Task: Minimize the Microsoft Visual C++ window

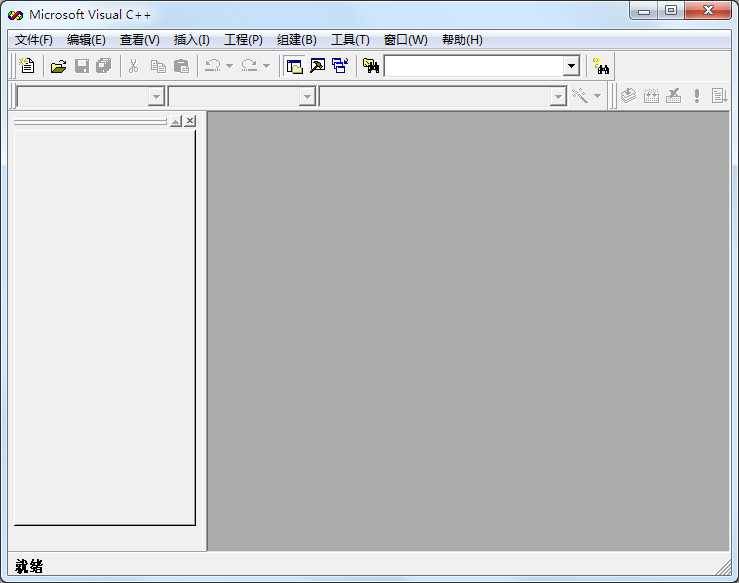Action: click(x=644, y=10)
